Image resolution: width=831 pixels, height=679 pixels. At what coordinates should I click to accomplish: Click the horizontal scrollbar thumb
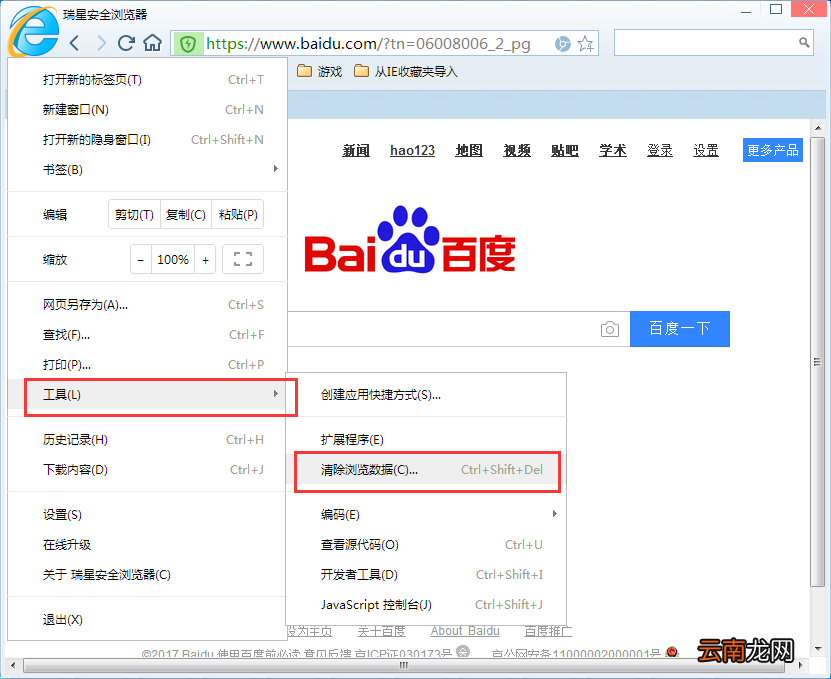point(404,665)
